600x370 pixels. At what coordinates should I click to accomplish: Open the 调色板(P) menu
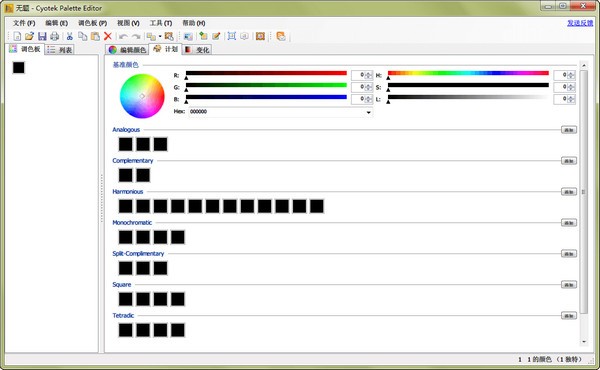coord(92,23)
